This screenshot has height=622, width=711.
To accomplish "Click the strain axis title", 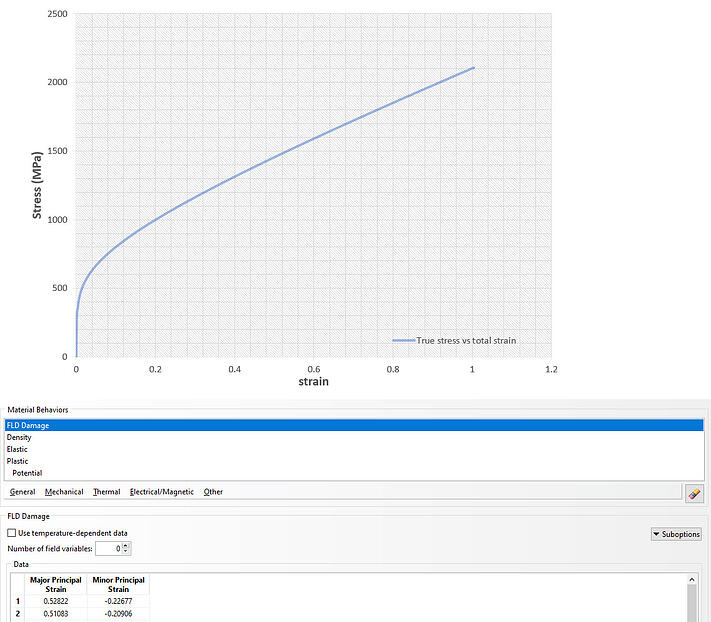I will pyautogui.click(x=313, y=381).
